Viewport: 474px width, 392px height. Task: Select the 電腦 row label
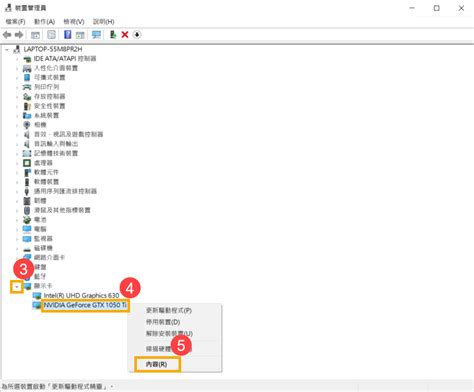(40, 229)
